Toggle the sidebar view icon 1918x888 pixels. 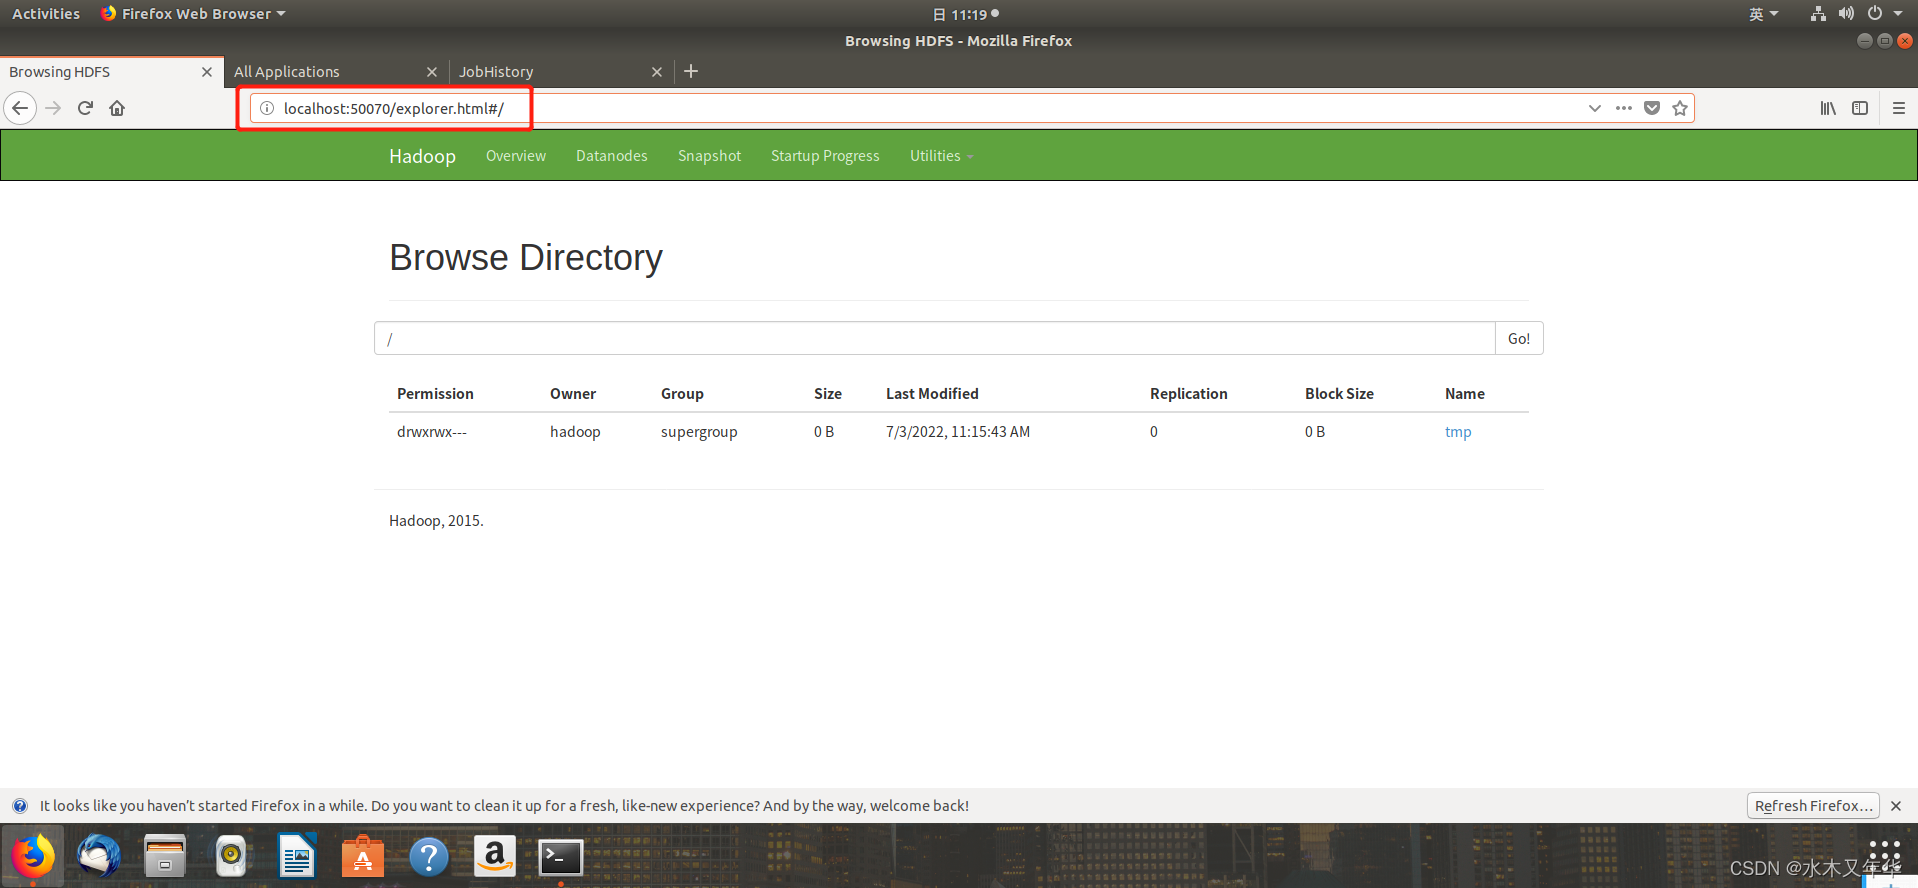(x=1860, y=108)
